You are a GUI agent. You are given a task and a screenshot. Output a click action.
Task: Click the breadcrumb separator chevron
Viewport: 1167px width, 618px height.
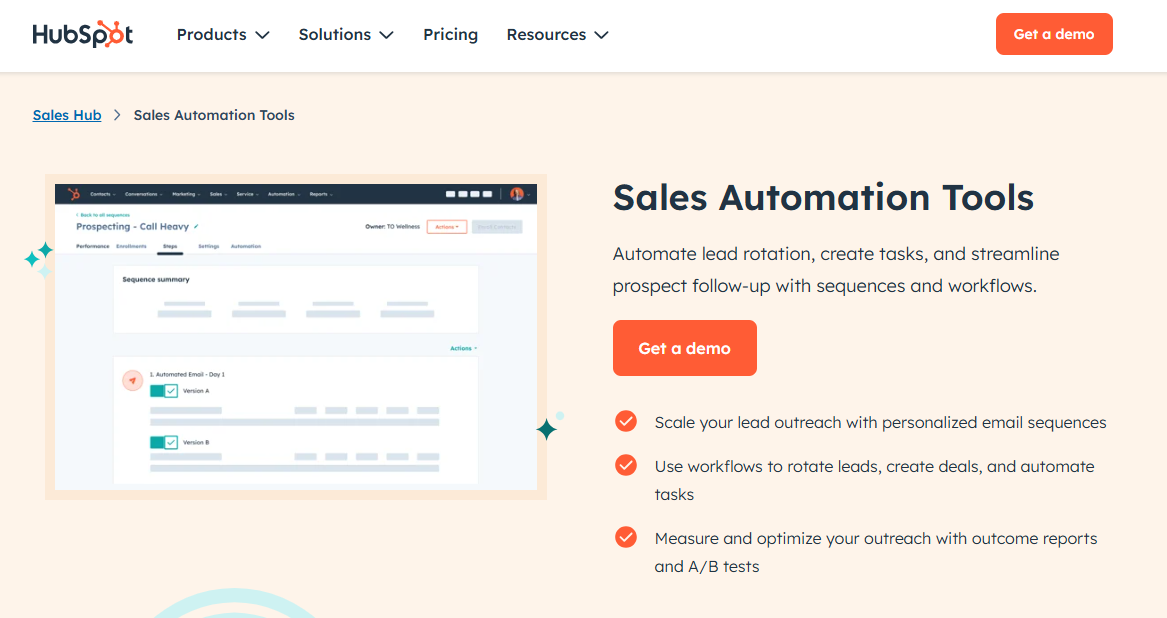(x=117, y=115)
